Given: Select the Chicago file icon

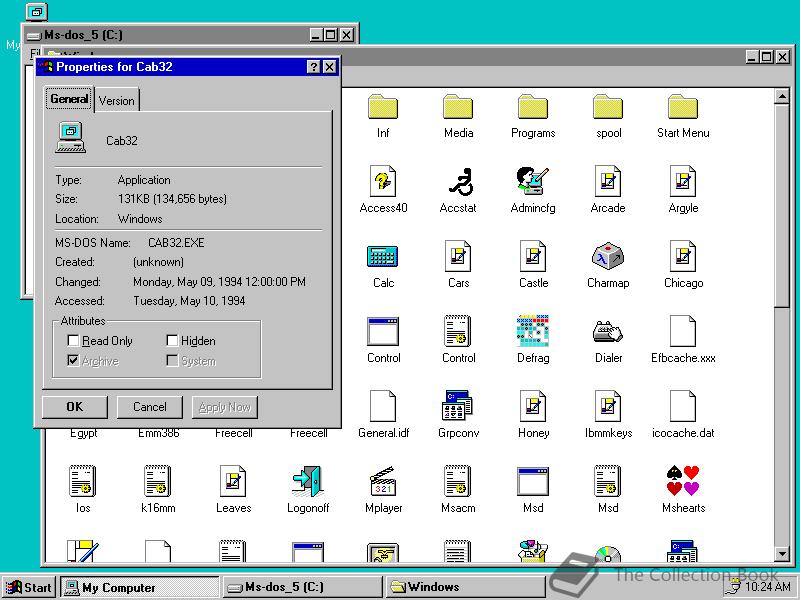Looking at the screenshot, I should tap(683, 257).
